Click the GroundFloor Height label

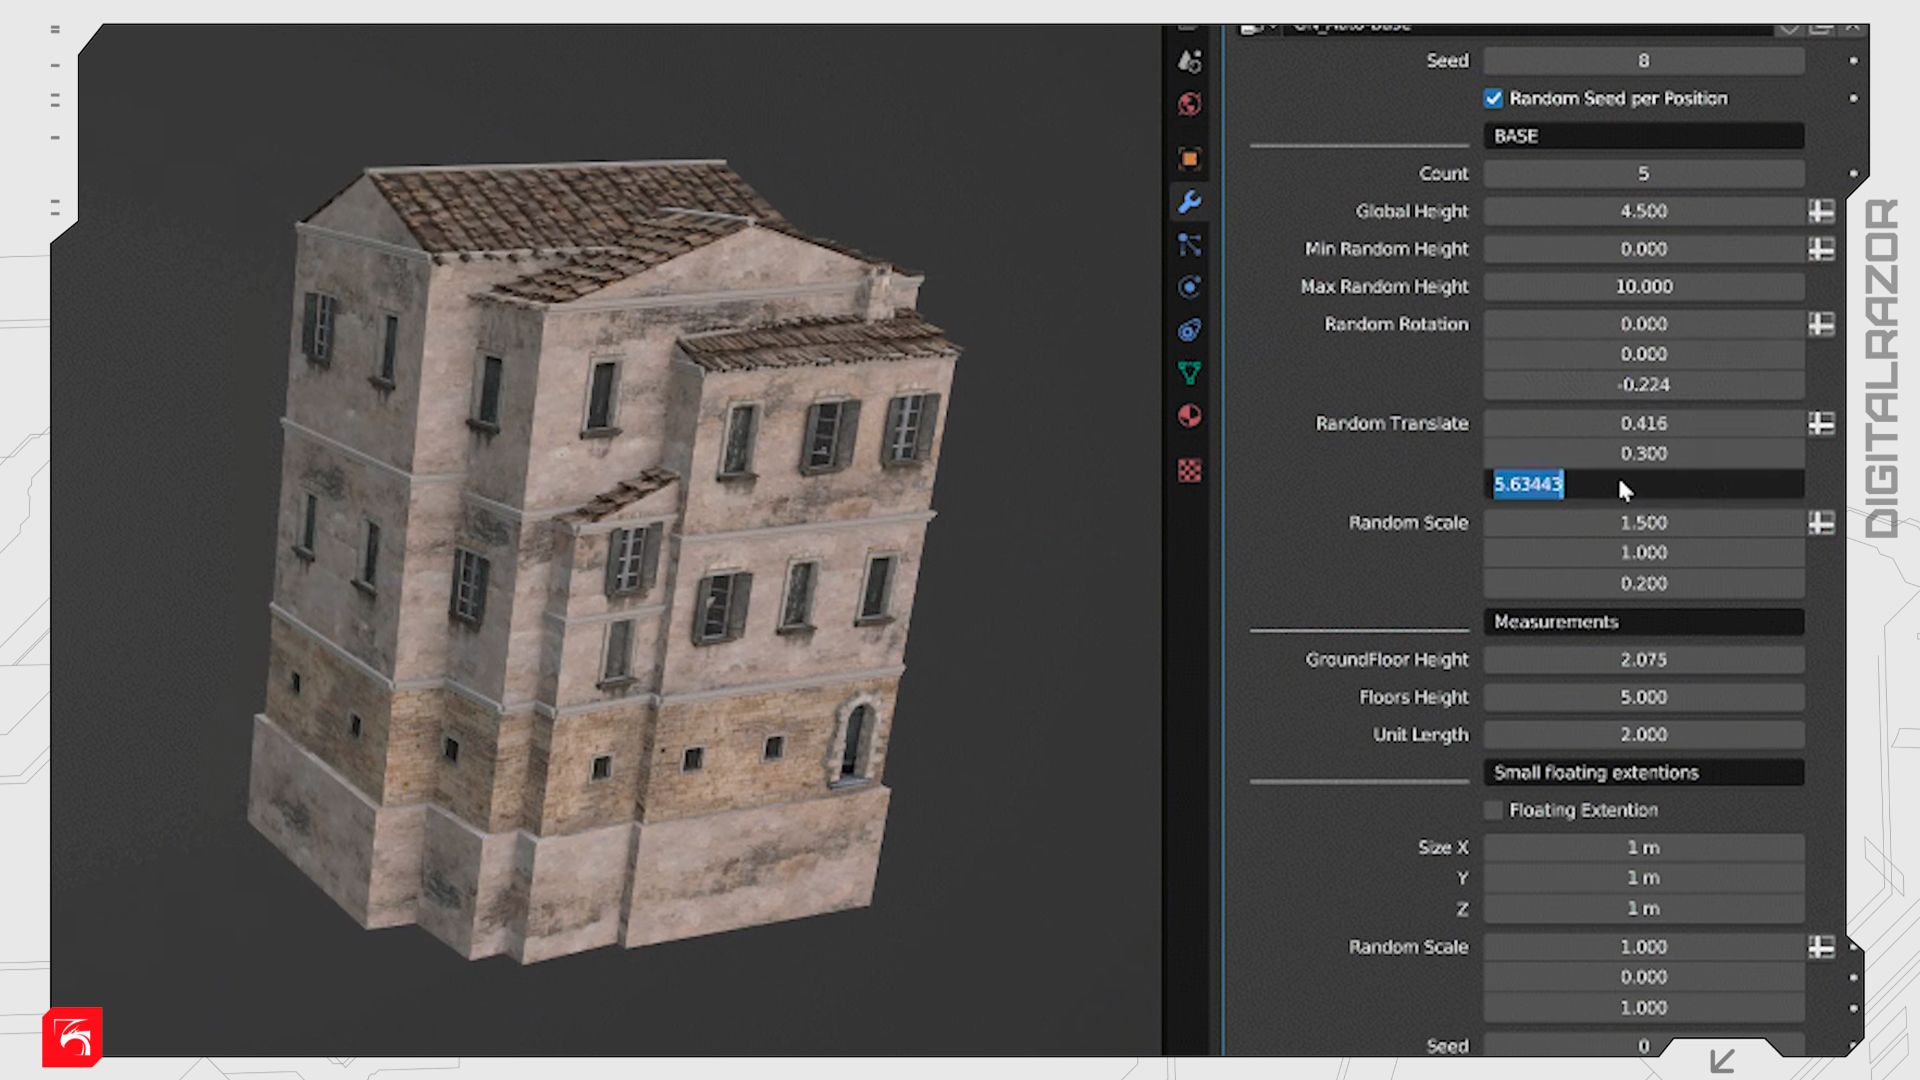(1386, 660)
